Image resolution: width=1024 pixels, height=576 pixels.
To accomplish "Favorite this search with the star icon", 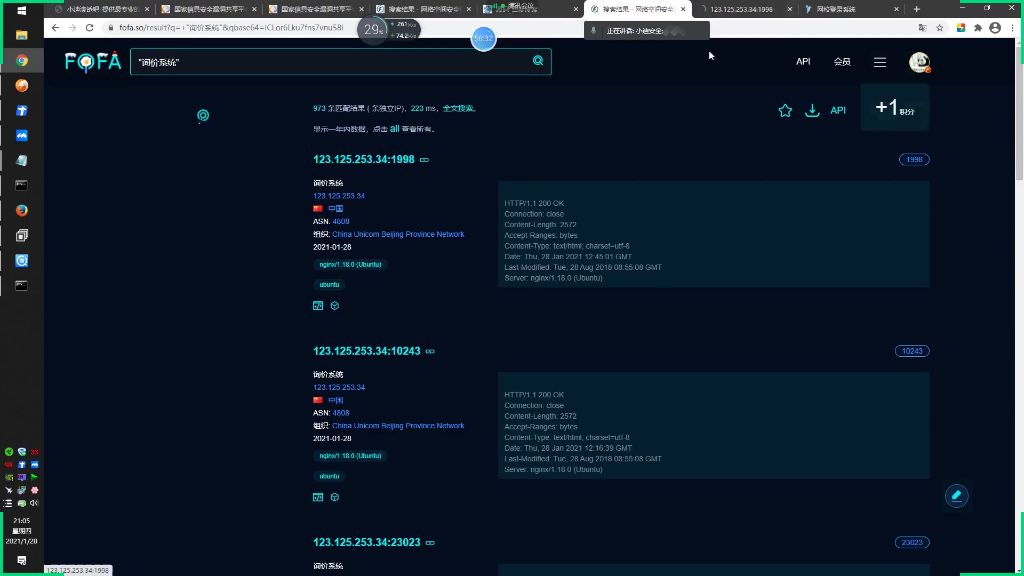I will coord(785,110).
